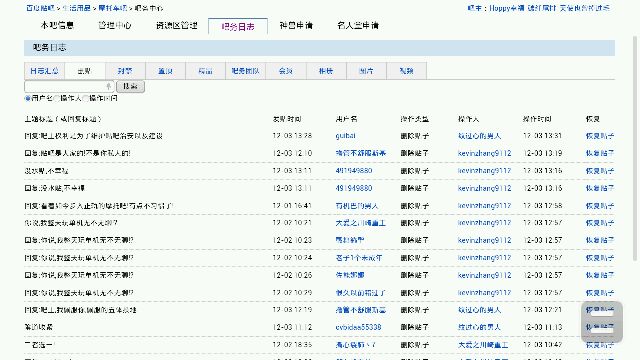The image size is (640, 360).
Task: Restore the post published 12-02 10:26
Action: pos(600,275)
